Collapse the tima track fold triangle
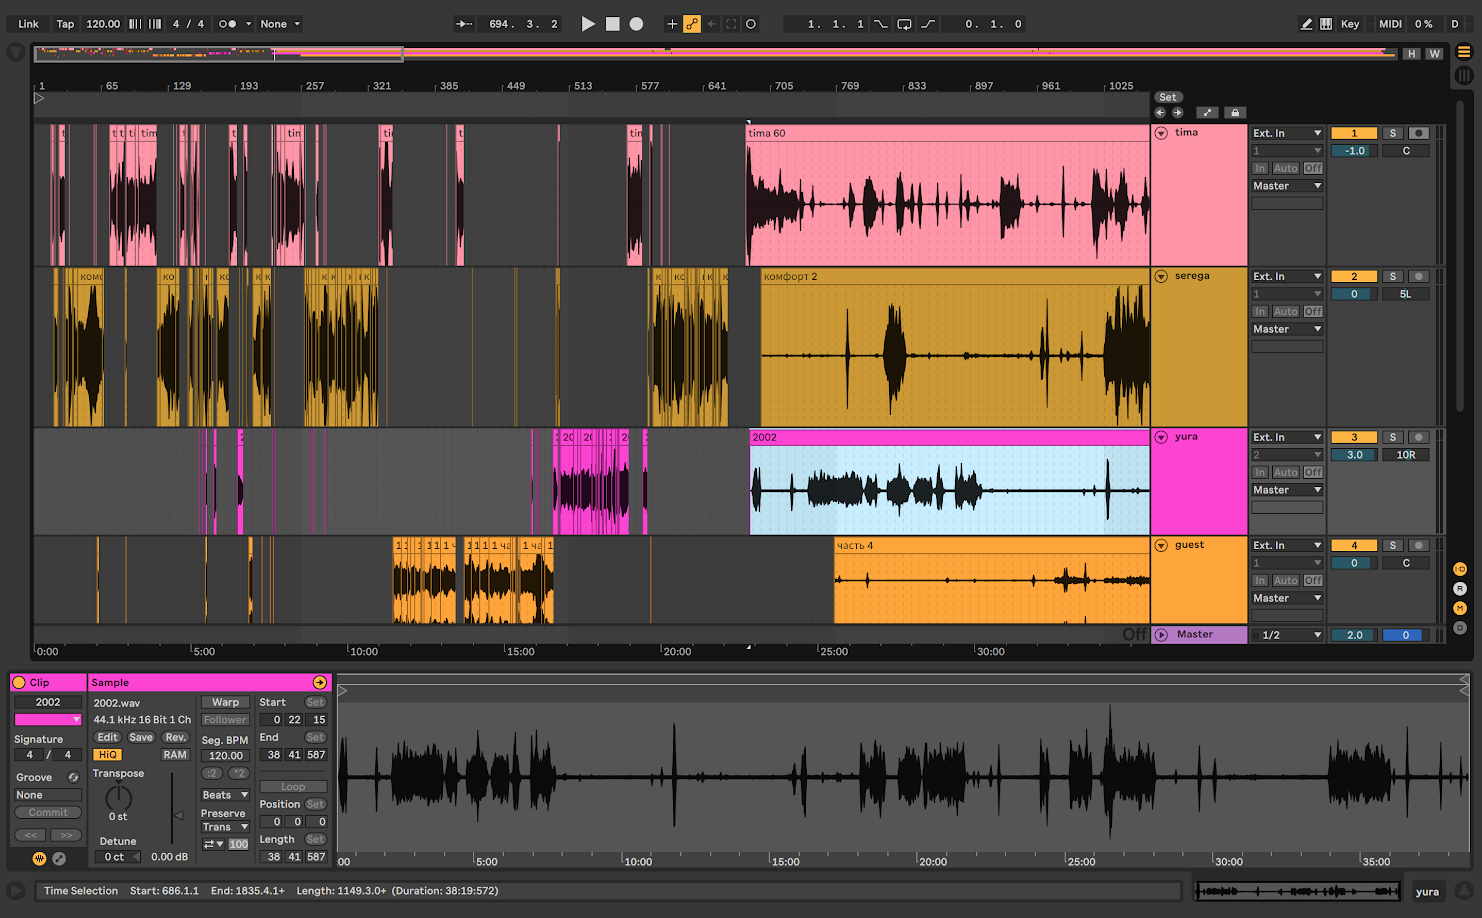 click(x=1161, y=133)
